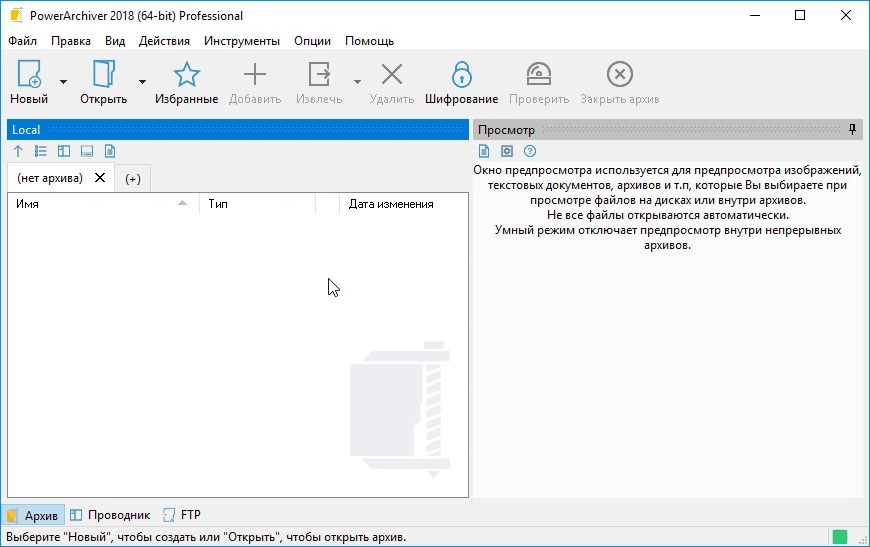Image resolution: width=870 pixels, height=547 pixels.
Task: Open the Шифрование lock tool
Action: point(462,74)
